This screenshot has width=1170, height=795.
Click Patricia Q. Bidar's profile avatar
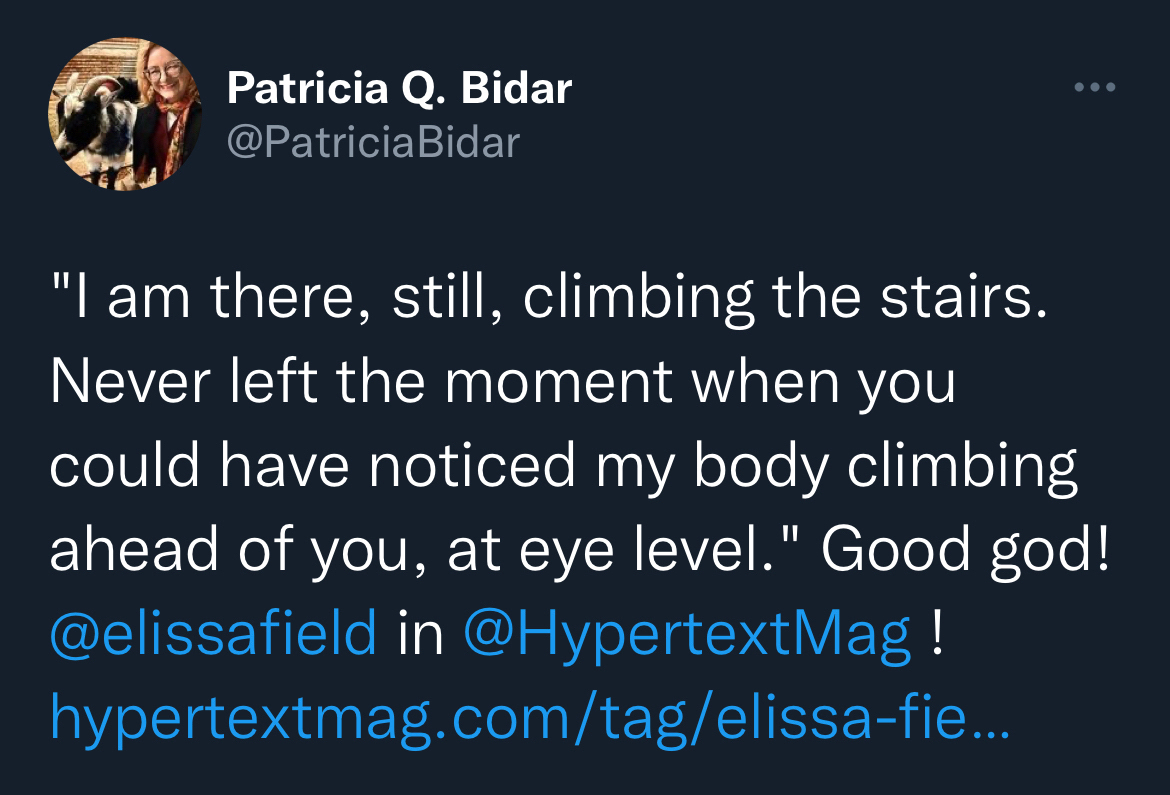(125, 115)
